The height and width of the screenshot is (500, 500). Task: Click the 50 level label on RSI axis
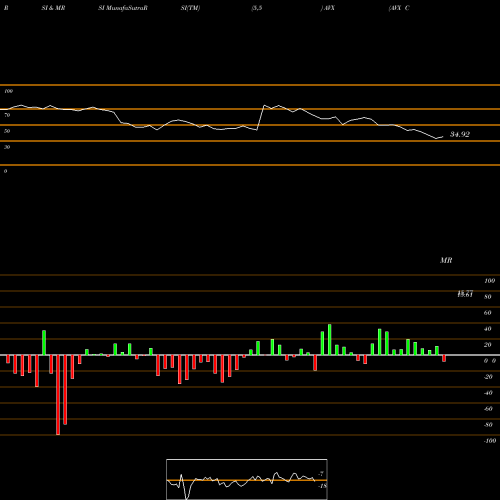coord(7,131)
